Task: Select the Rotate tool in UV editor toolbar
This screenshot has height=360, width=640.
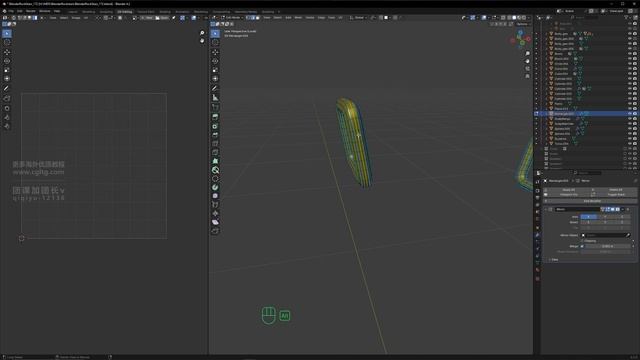Action: pyautogui.click(x=7, y=61)
